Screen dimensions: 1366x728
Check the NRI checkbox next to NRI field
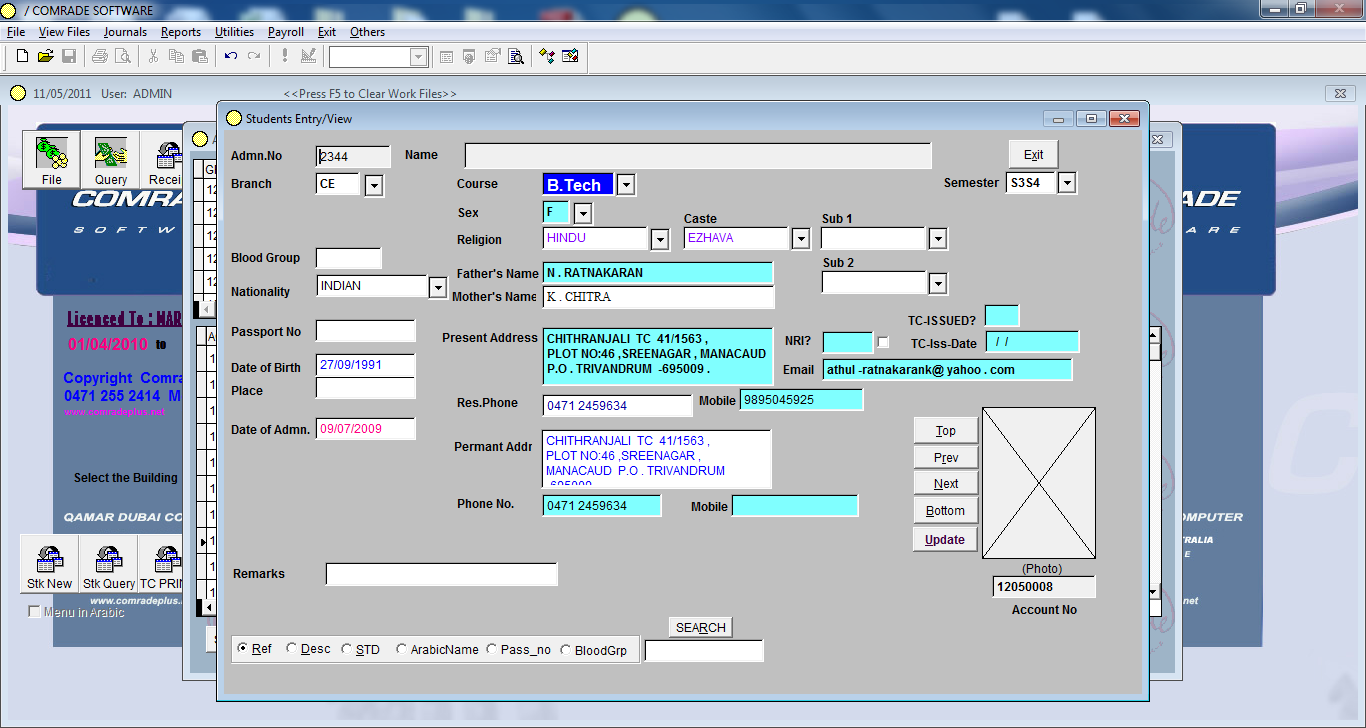click(x=883, y=341)
